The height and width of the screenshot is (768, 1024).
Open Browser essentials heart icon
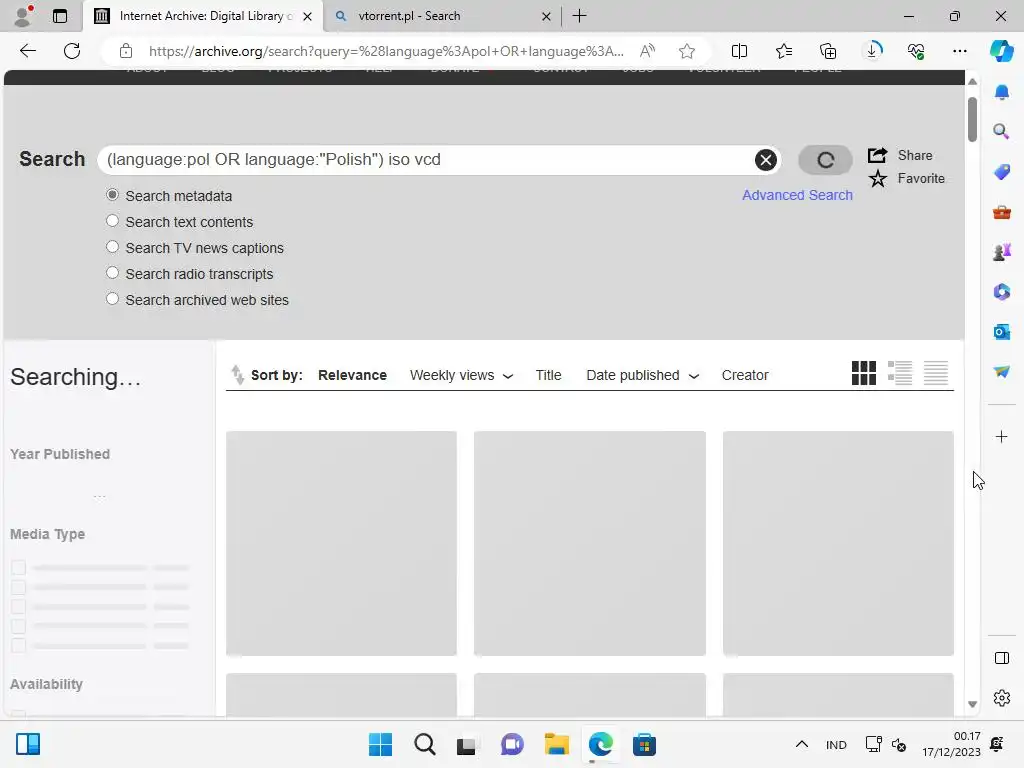coord(916,51)
